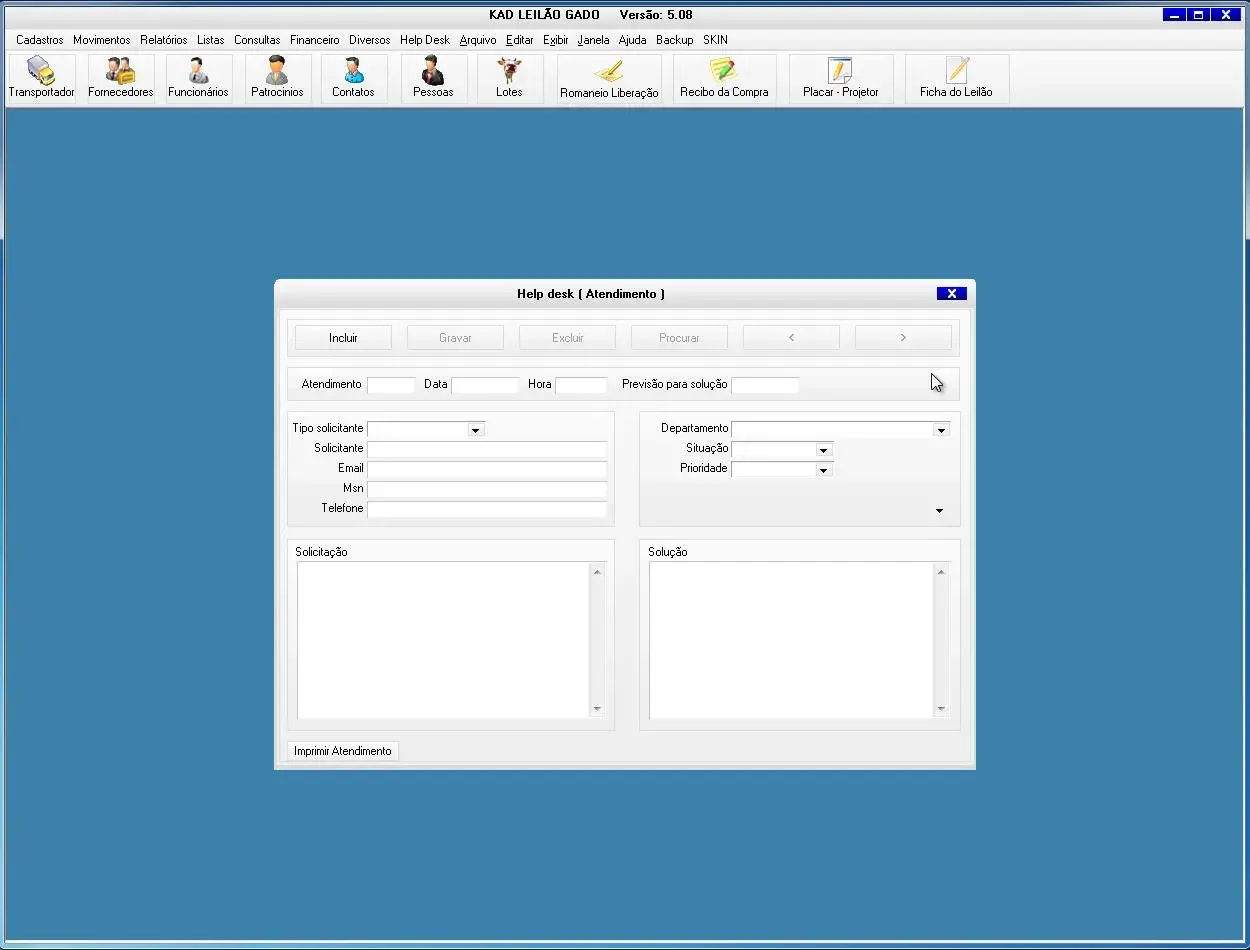Focus the Solicitante text field

pyautogui.click(x=487, y=449)
